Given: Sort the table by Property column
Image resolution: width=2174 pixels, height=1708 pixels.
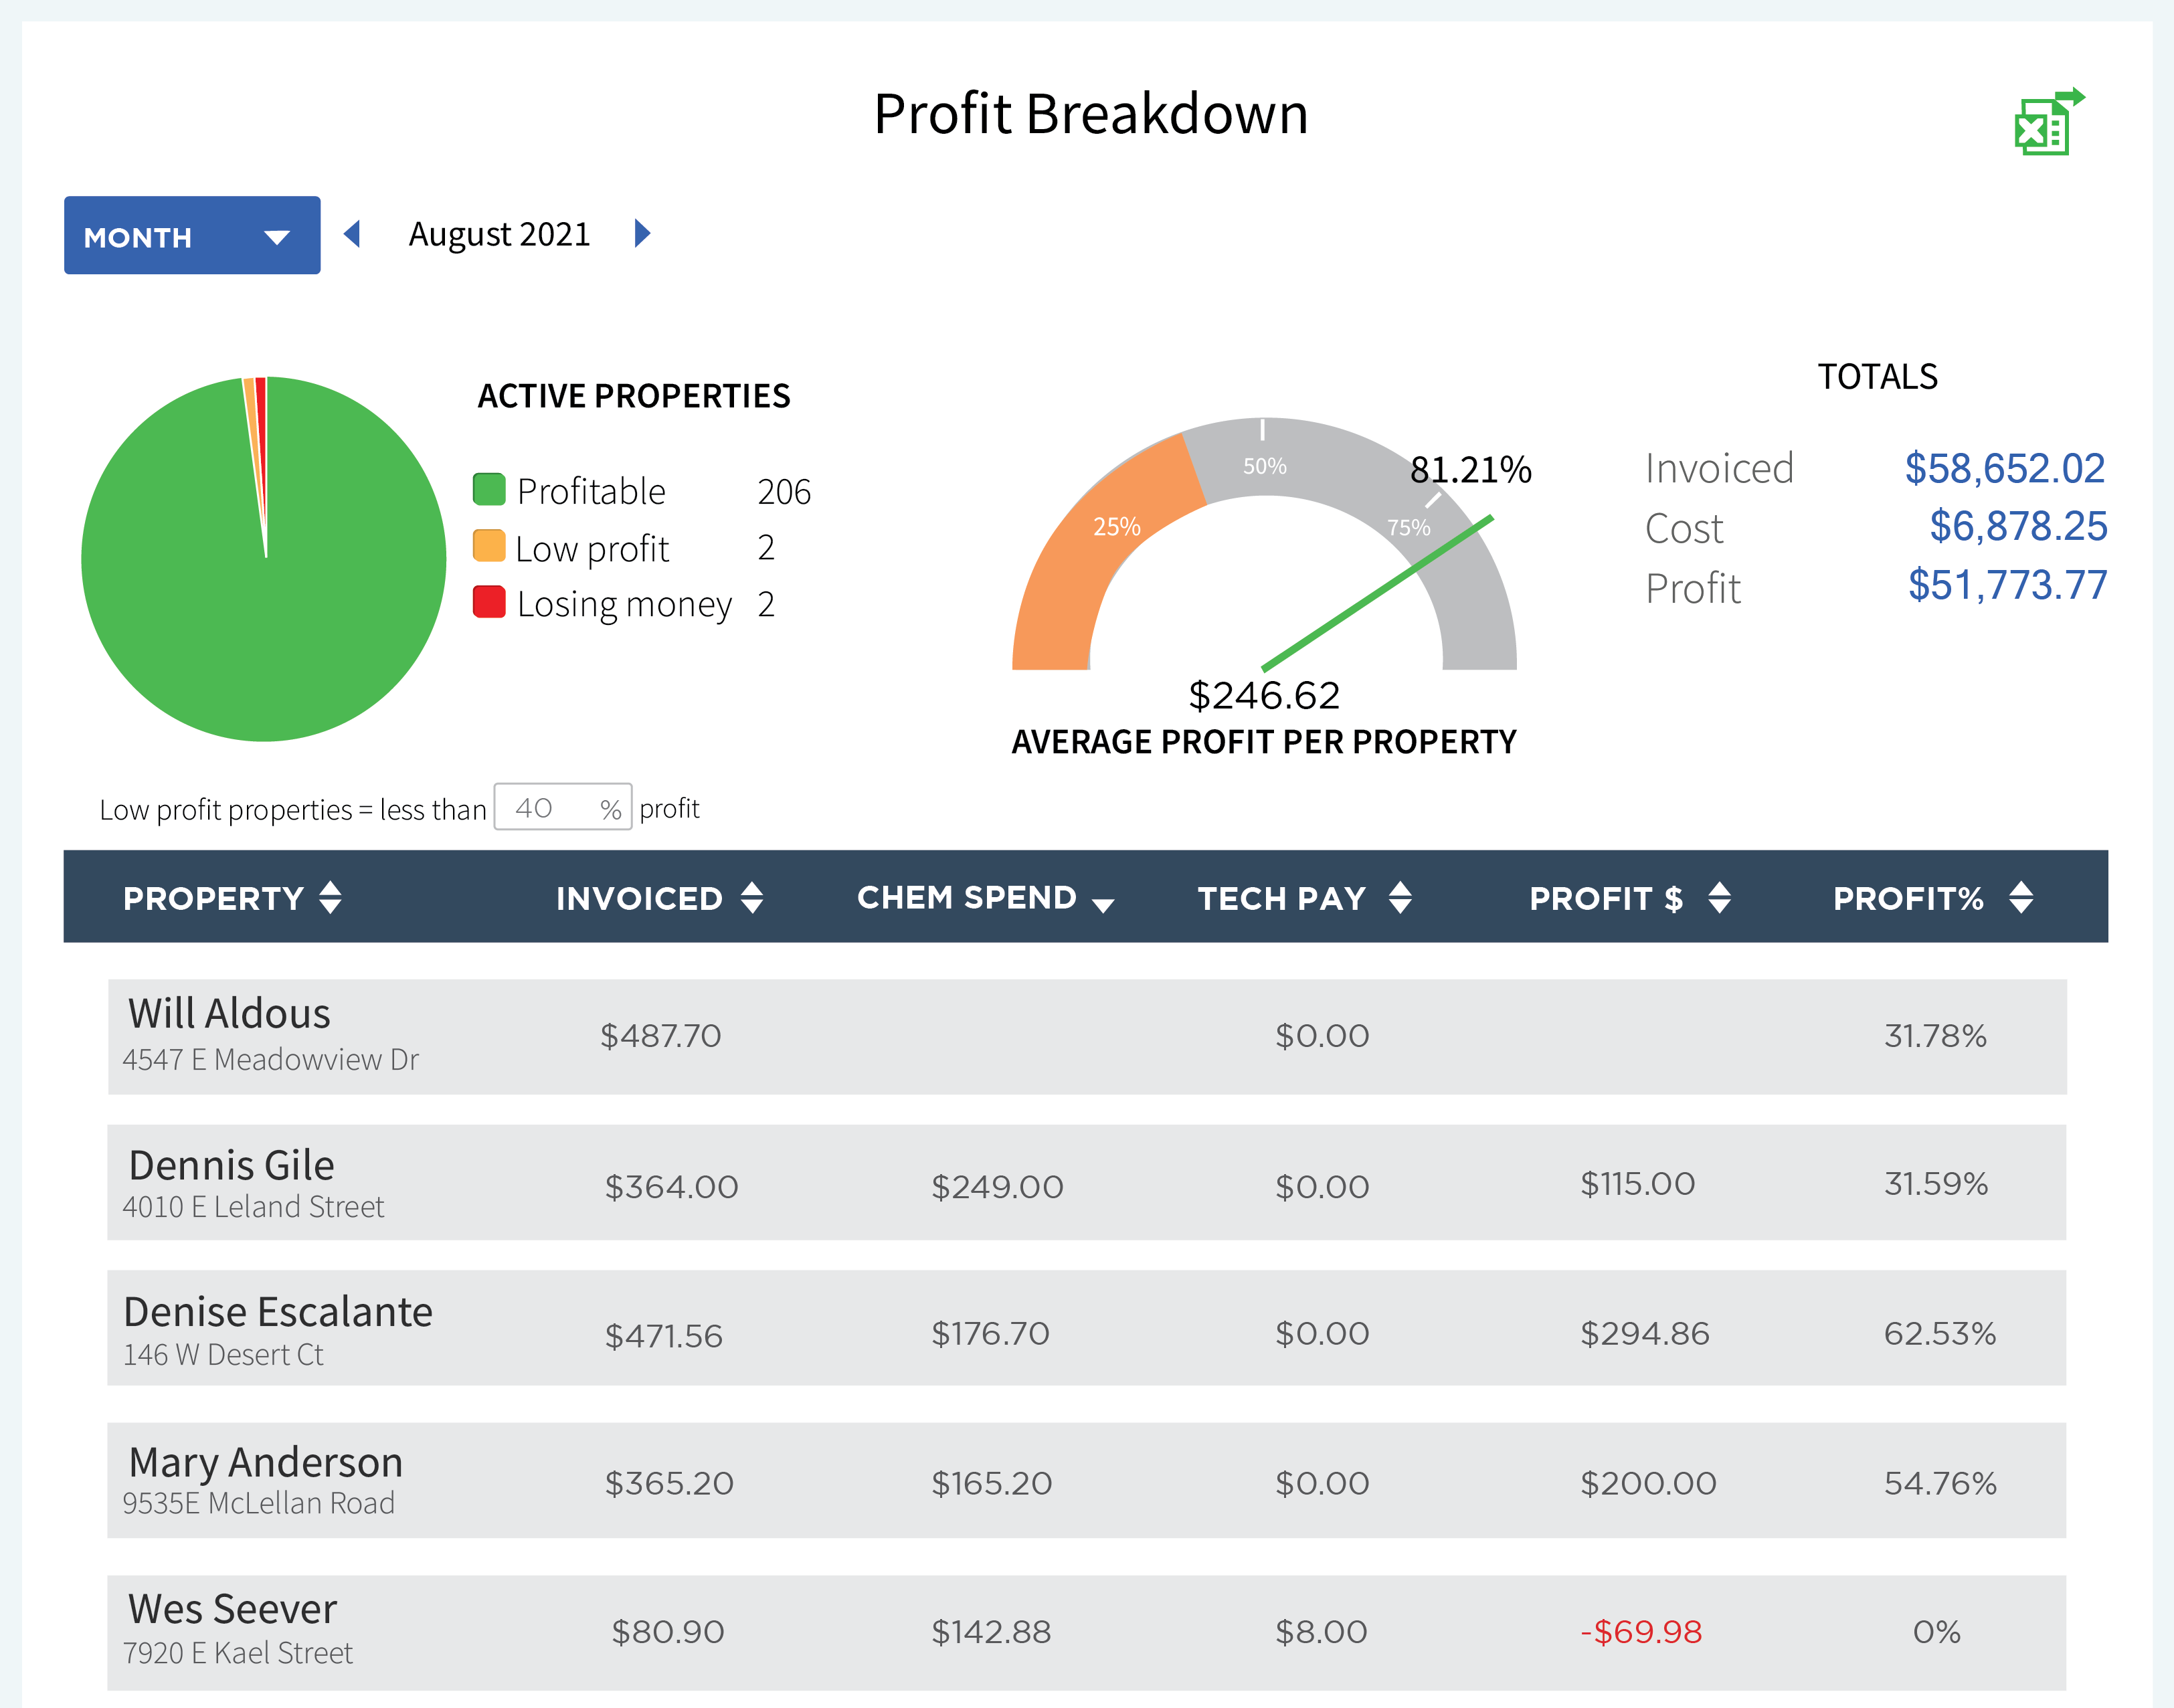Looking at the screenshot, I should click(x=328, y=897).
